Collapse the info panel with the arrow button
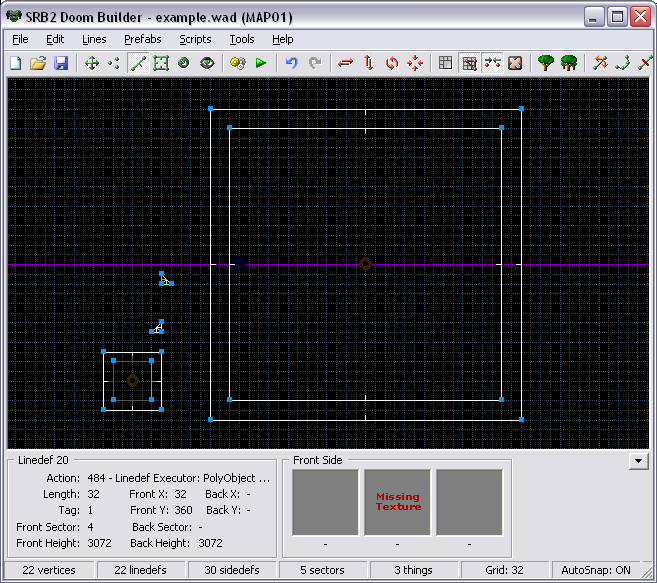This screenshot has width=657, height=583. pyautogui.click(x=637, y=461)
